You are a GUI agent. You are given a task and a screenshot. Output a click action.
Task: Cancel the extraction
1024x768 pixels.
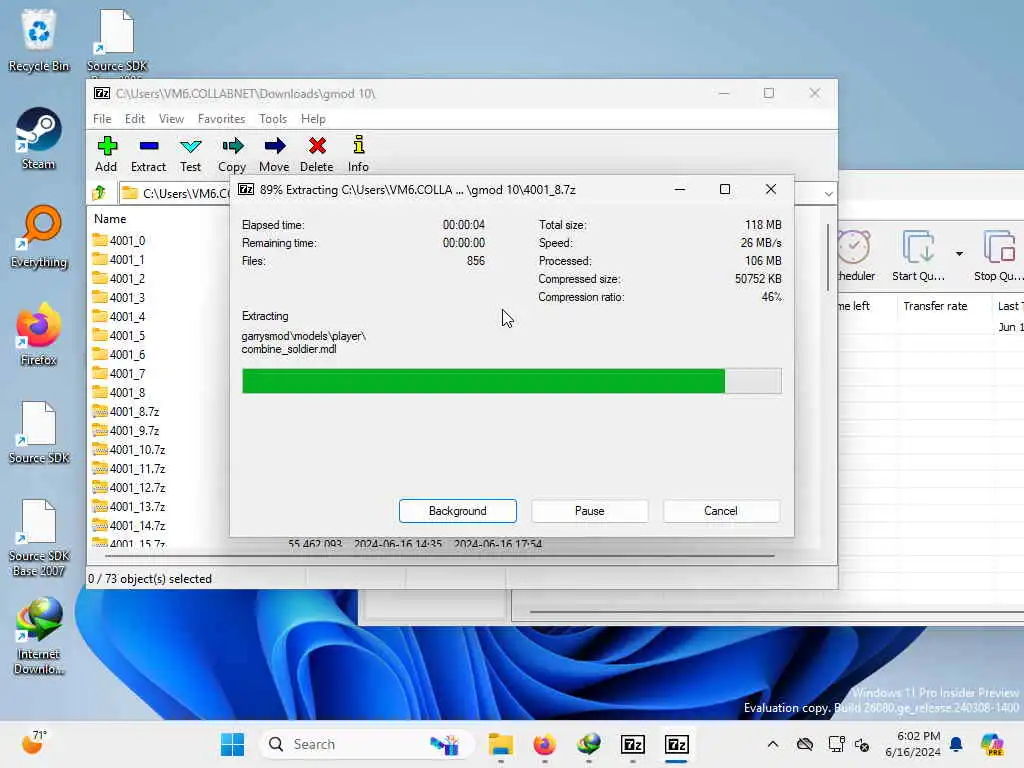(x=721, y=511)
